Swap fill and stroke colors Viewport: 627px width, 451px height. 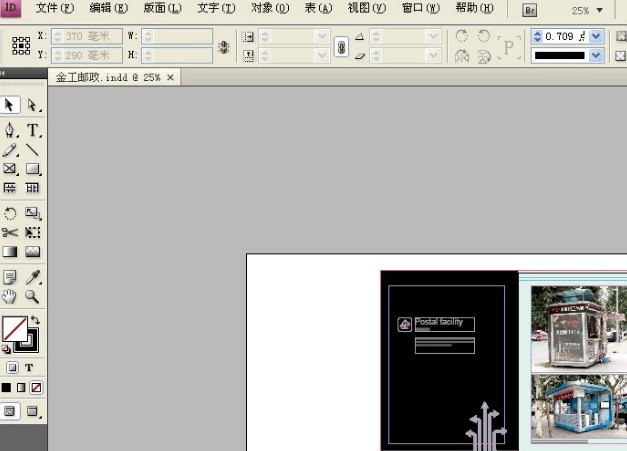coord(35,320)
